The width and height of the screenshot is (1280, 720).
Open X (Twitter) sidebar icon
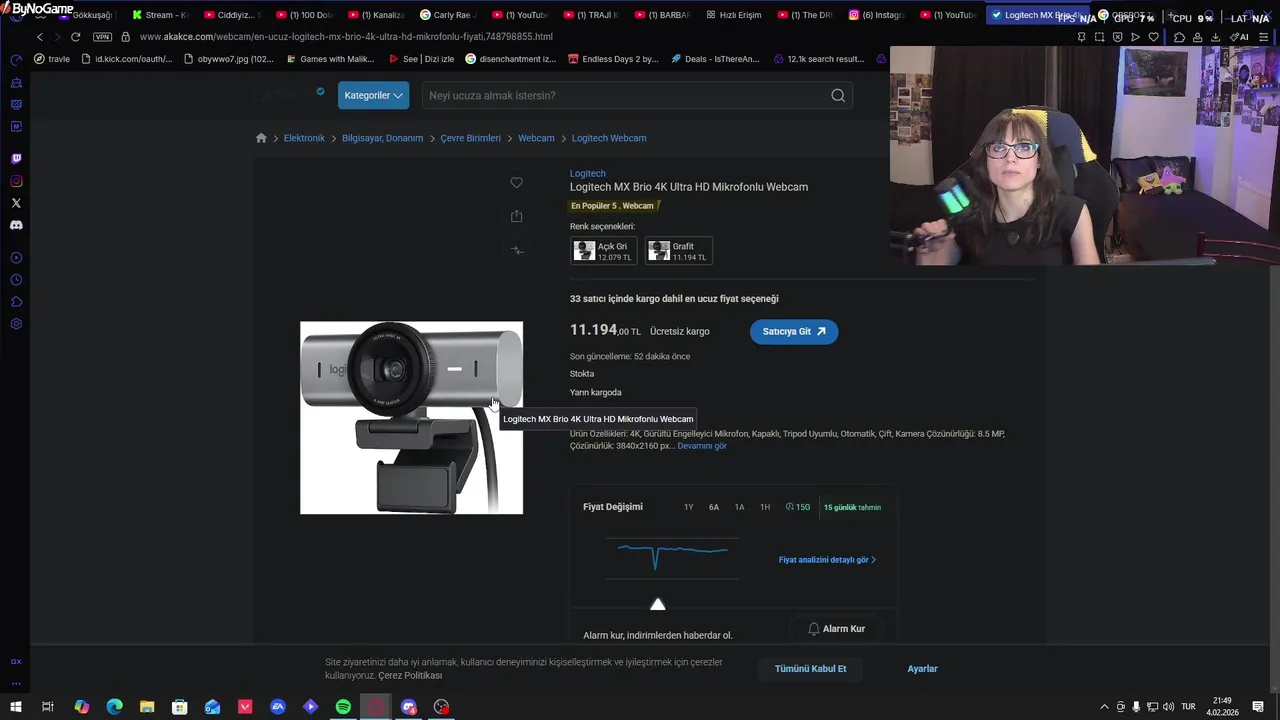(x=16, y=203)
